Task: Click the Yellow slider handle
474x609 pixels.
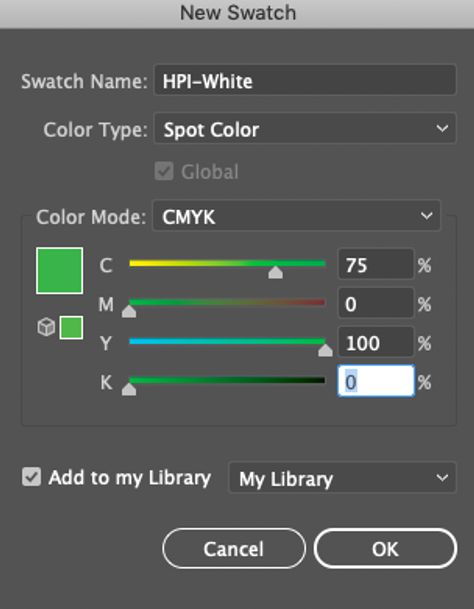Action: click(325, 350)
